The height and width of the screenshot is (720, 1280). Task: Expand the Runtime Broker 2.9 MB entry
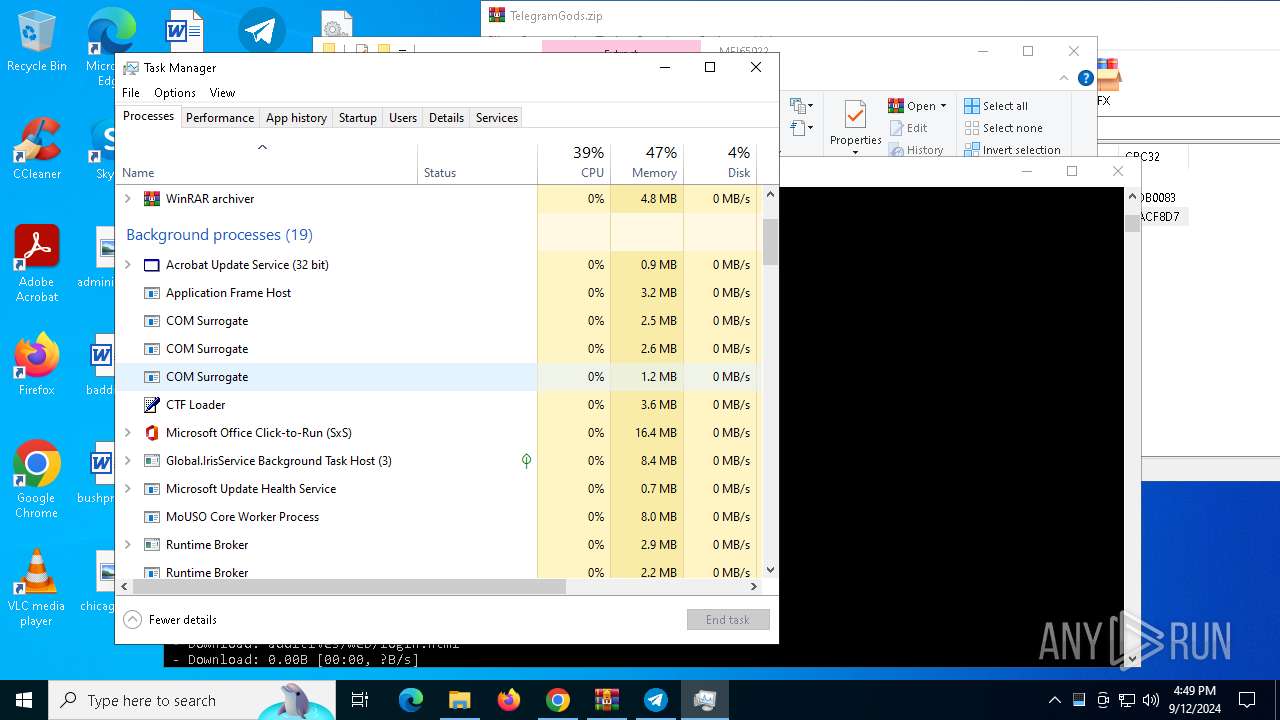point(127,545)
